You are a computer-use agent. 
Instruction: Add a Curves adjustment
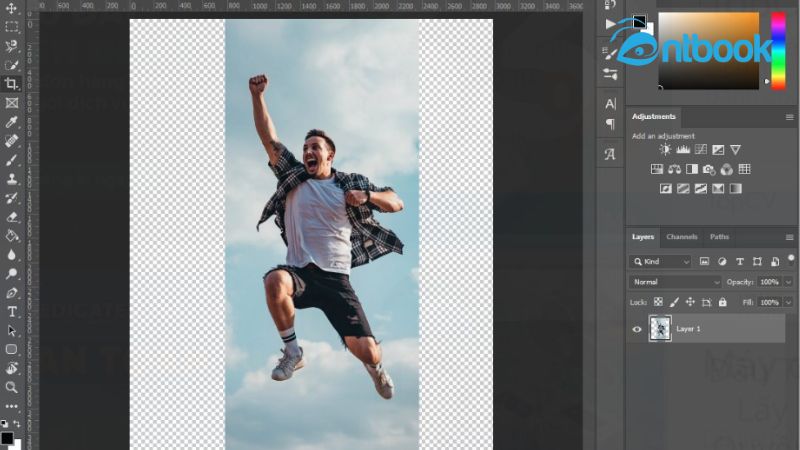coord(701,149)
